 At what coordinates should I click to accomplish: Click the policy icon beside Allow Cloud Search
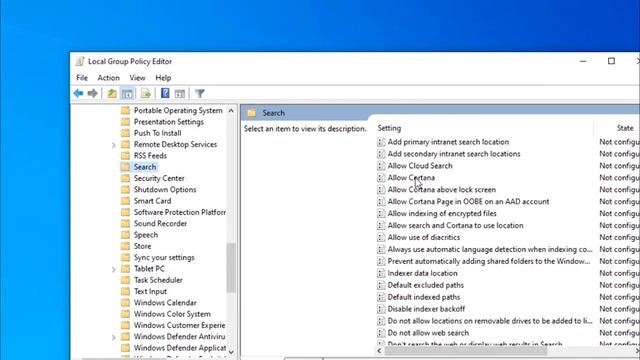[x=381, y=166]
